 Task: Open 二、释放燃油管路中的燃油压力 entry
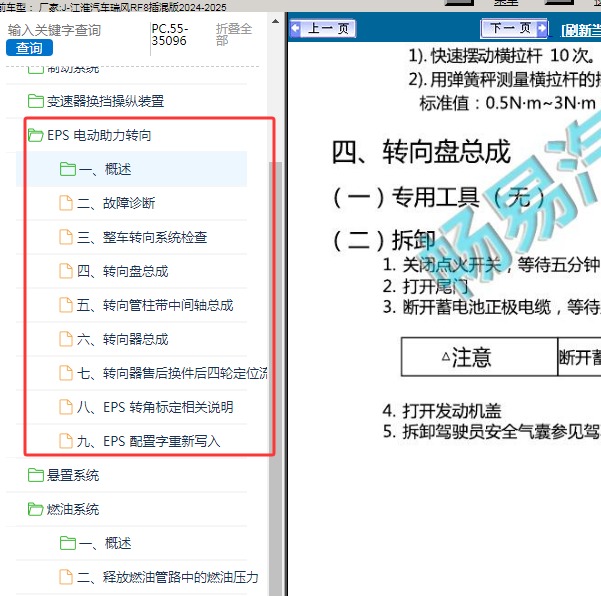[x=167, y=577]
